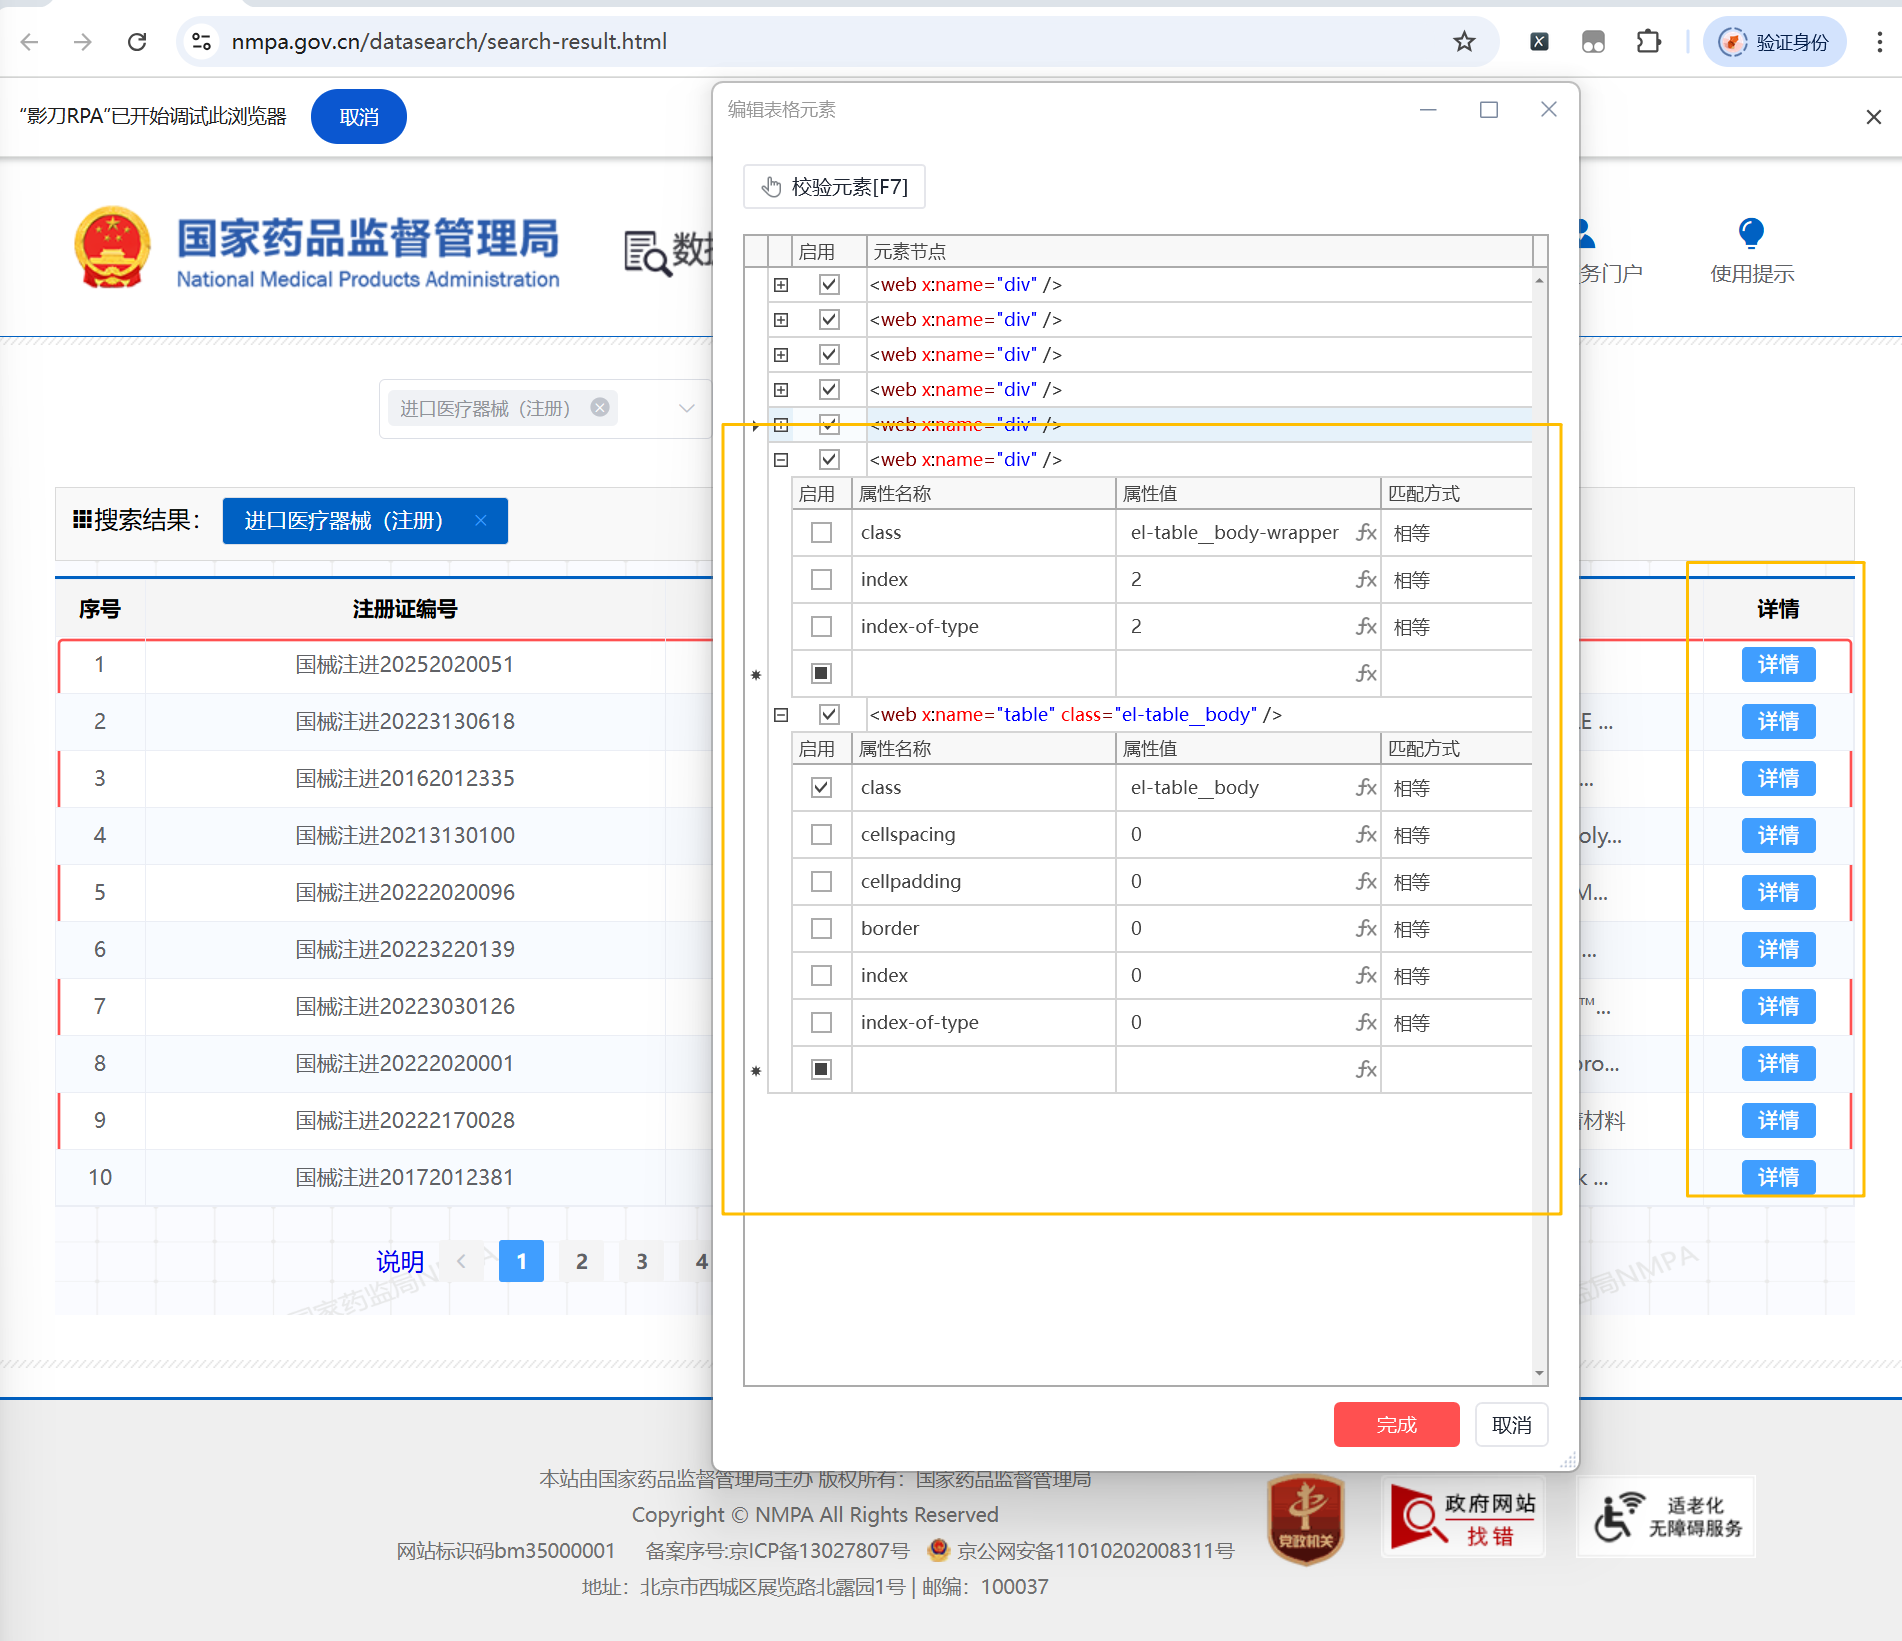Uncheck the el-table__body class attribute
This screenshot has width=1902, height=1641.
(x=821, y=788)
